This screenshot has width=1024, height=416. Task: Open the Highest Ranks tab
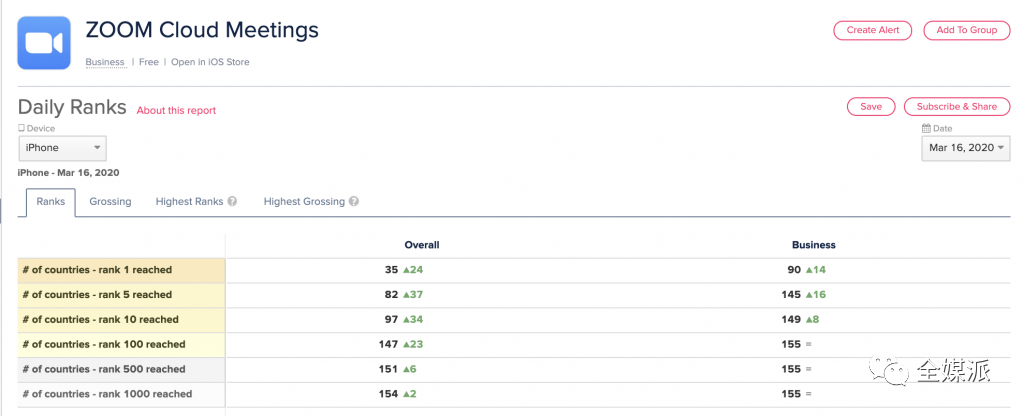(x=189, y=202)
